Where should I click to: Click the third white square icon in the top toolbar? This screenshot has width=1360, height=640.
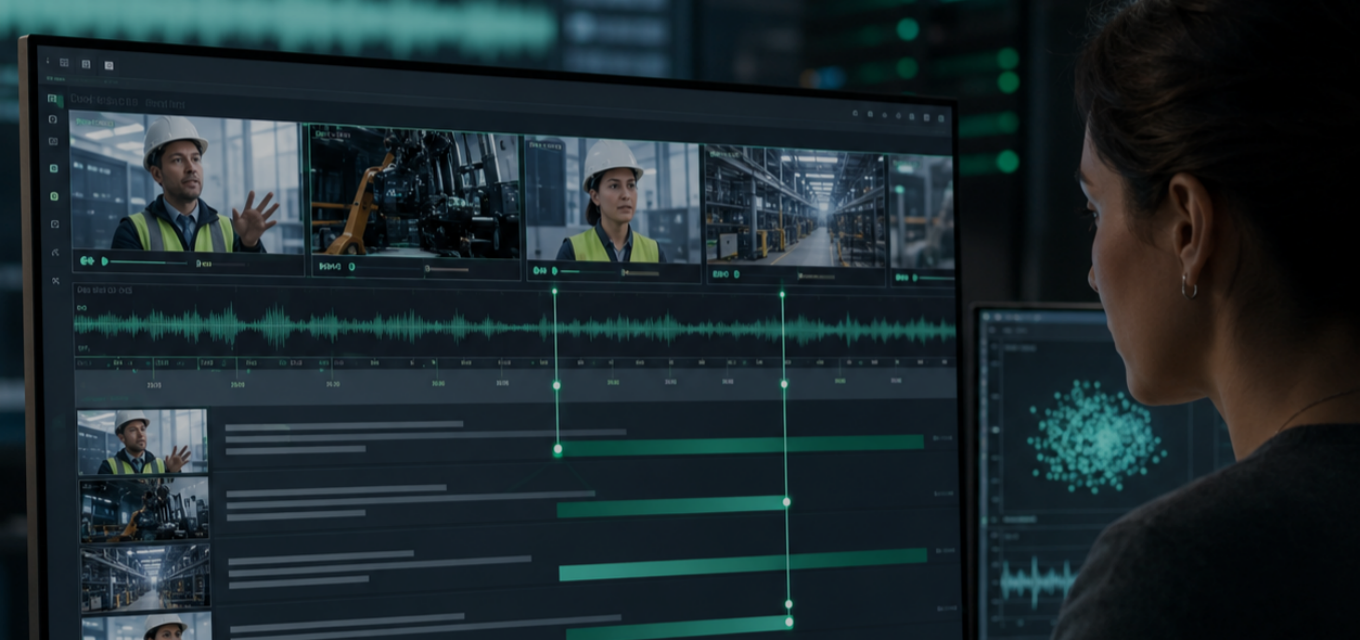click(109, 65)
